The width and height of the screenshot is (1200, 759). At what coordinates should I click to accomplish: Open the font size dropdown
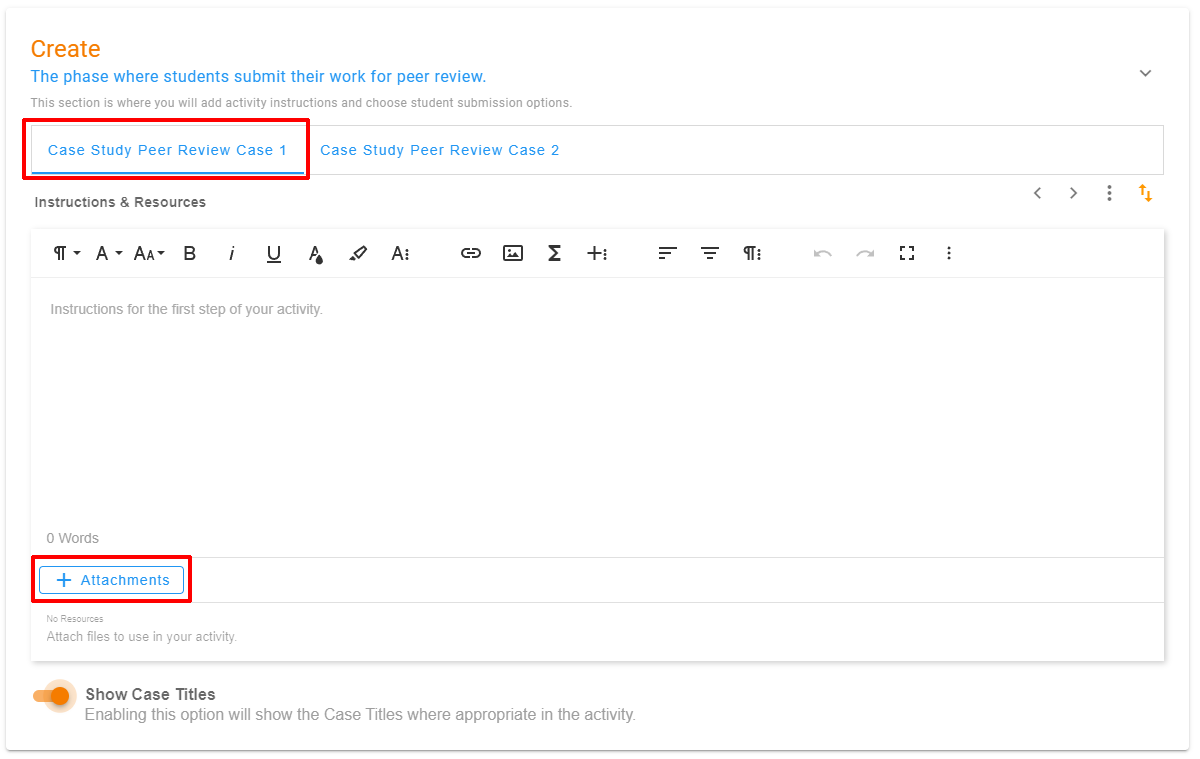coord(149,254)
